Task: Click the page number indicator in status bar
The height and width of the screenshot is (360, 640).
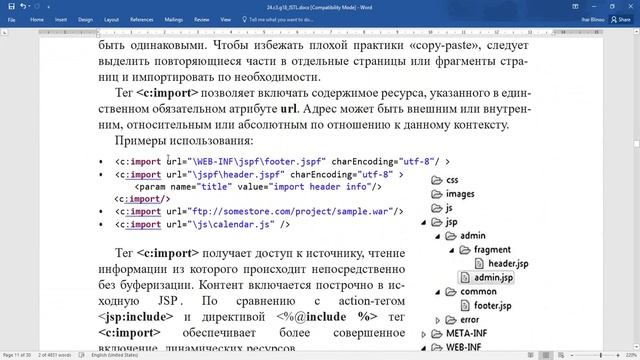Action: tap(17, 356)
